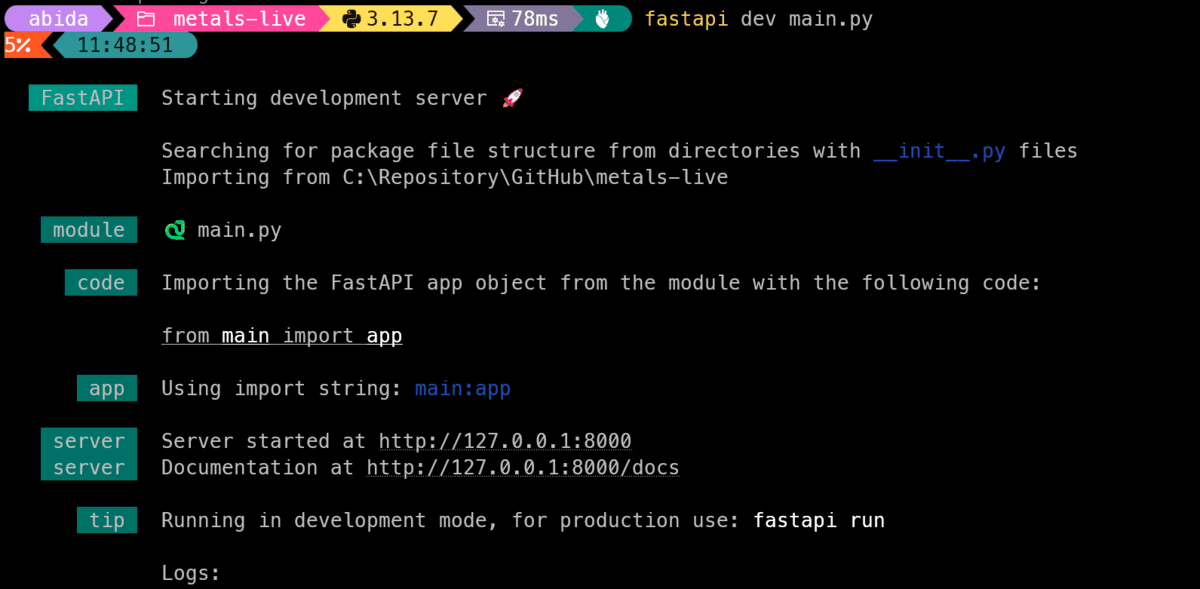Image resolution: width=1200 pixels, height=589 pixels.
Task: Open the http://127.0.0.1:8000/docs documentation link
Action: coord(523,467)
